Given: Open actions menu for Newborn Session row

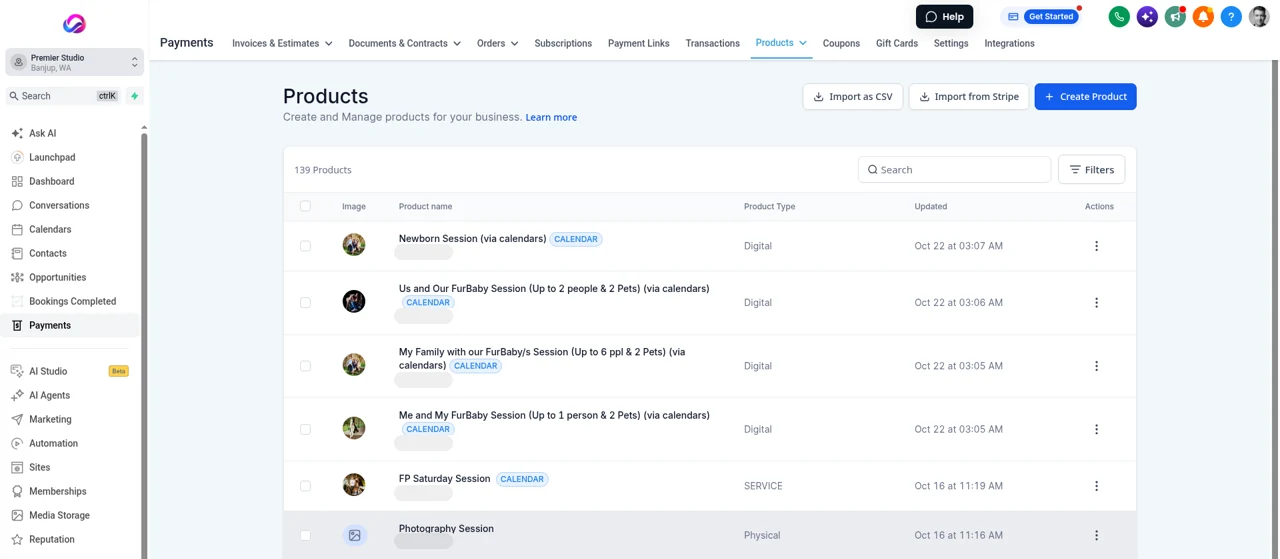Looking at the screenshot, I should tap(1096, 246).
